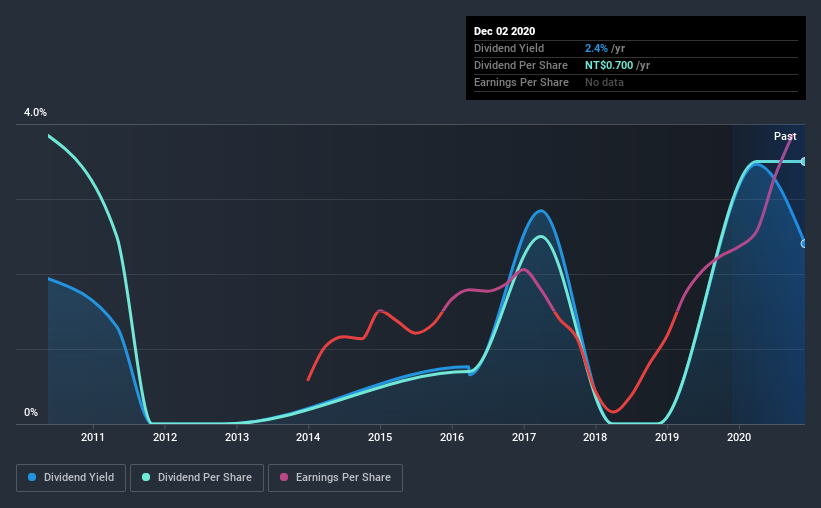This screenshot has width=821, height=508.
Task: Click the teal Dividend Per Share legend dot
Action: [146, 477]
